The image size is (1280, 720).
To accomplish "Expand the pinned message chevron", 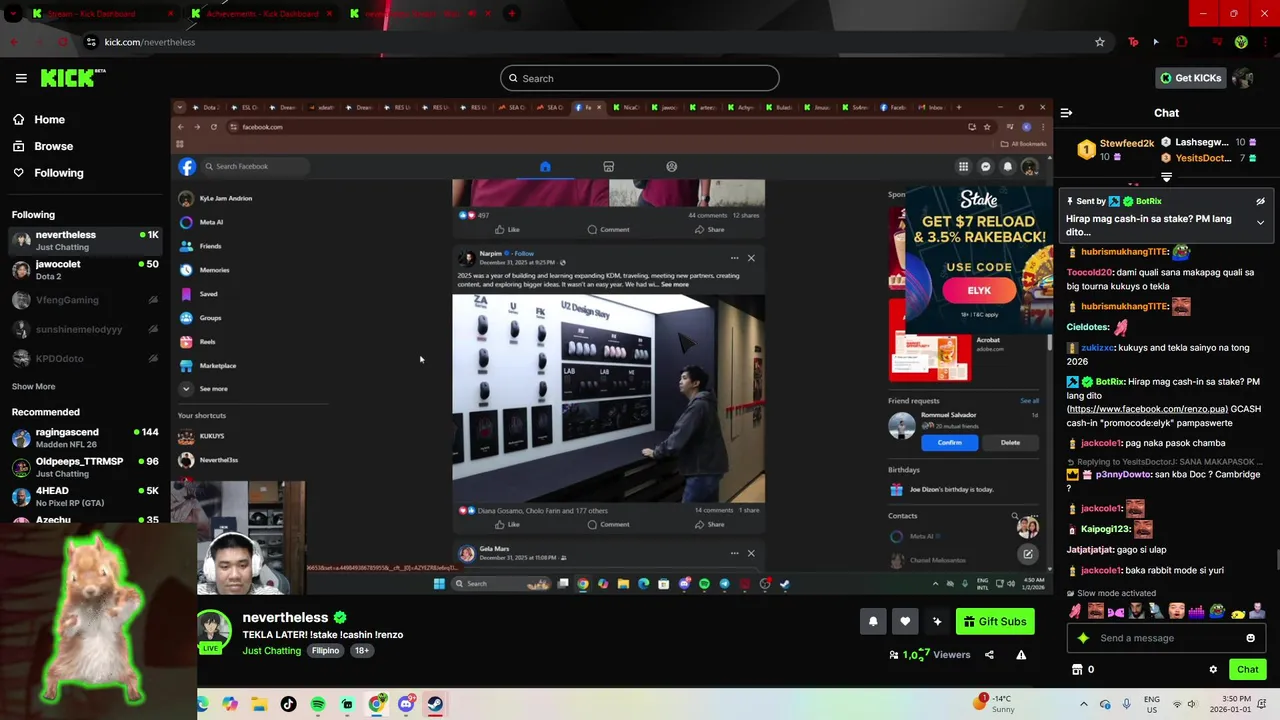I will pyautogui.click(x=1260, y=222).
